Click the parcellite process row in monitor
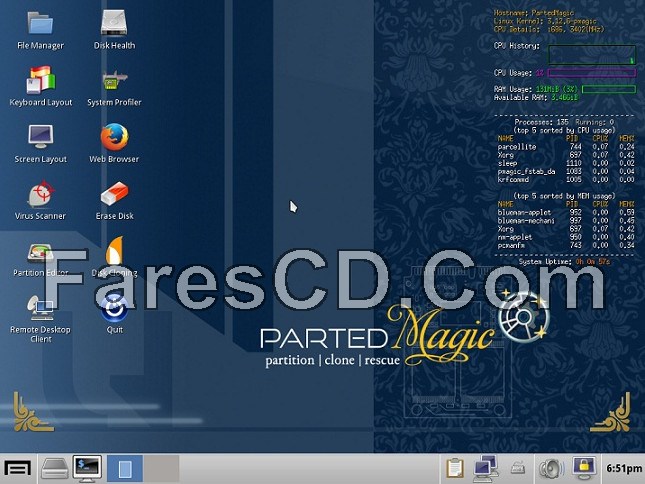The width and height of the screenshot is (645, 484). point(566,147)
